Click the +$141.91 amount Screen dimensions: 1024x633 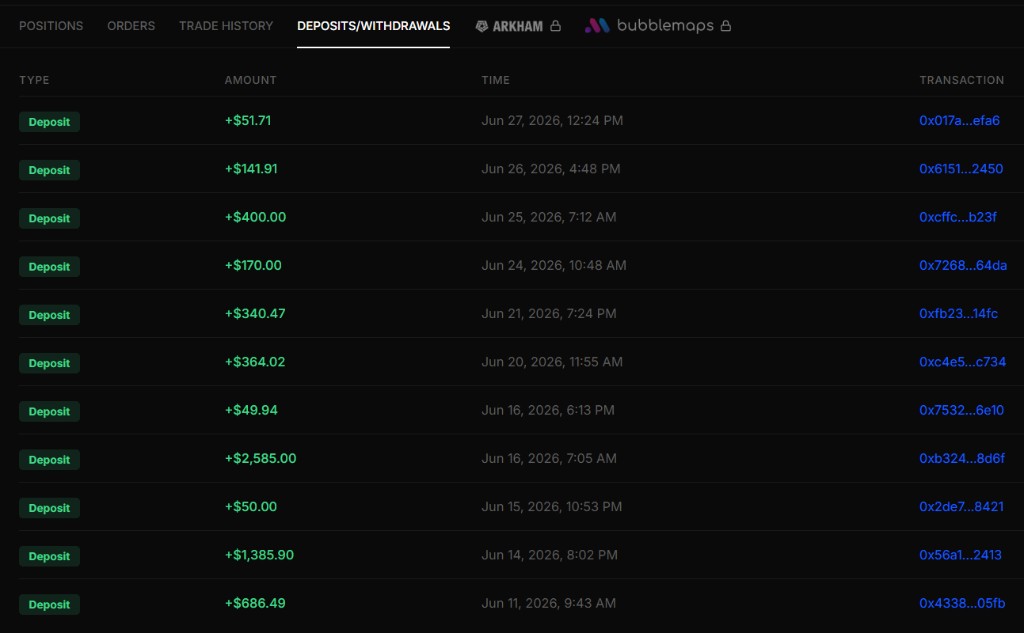(251, 169)
